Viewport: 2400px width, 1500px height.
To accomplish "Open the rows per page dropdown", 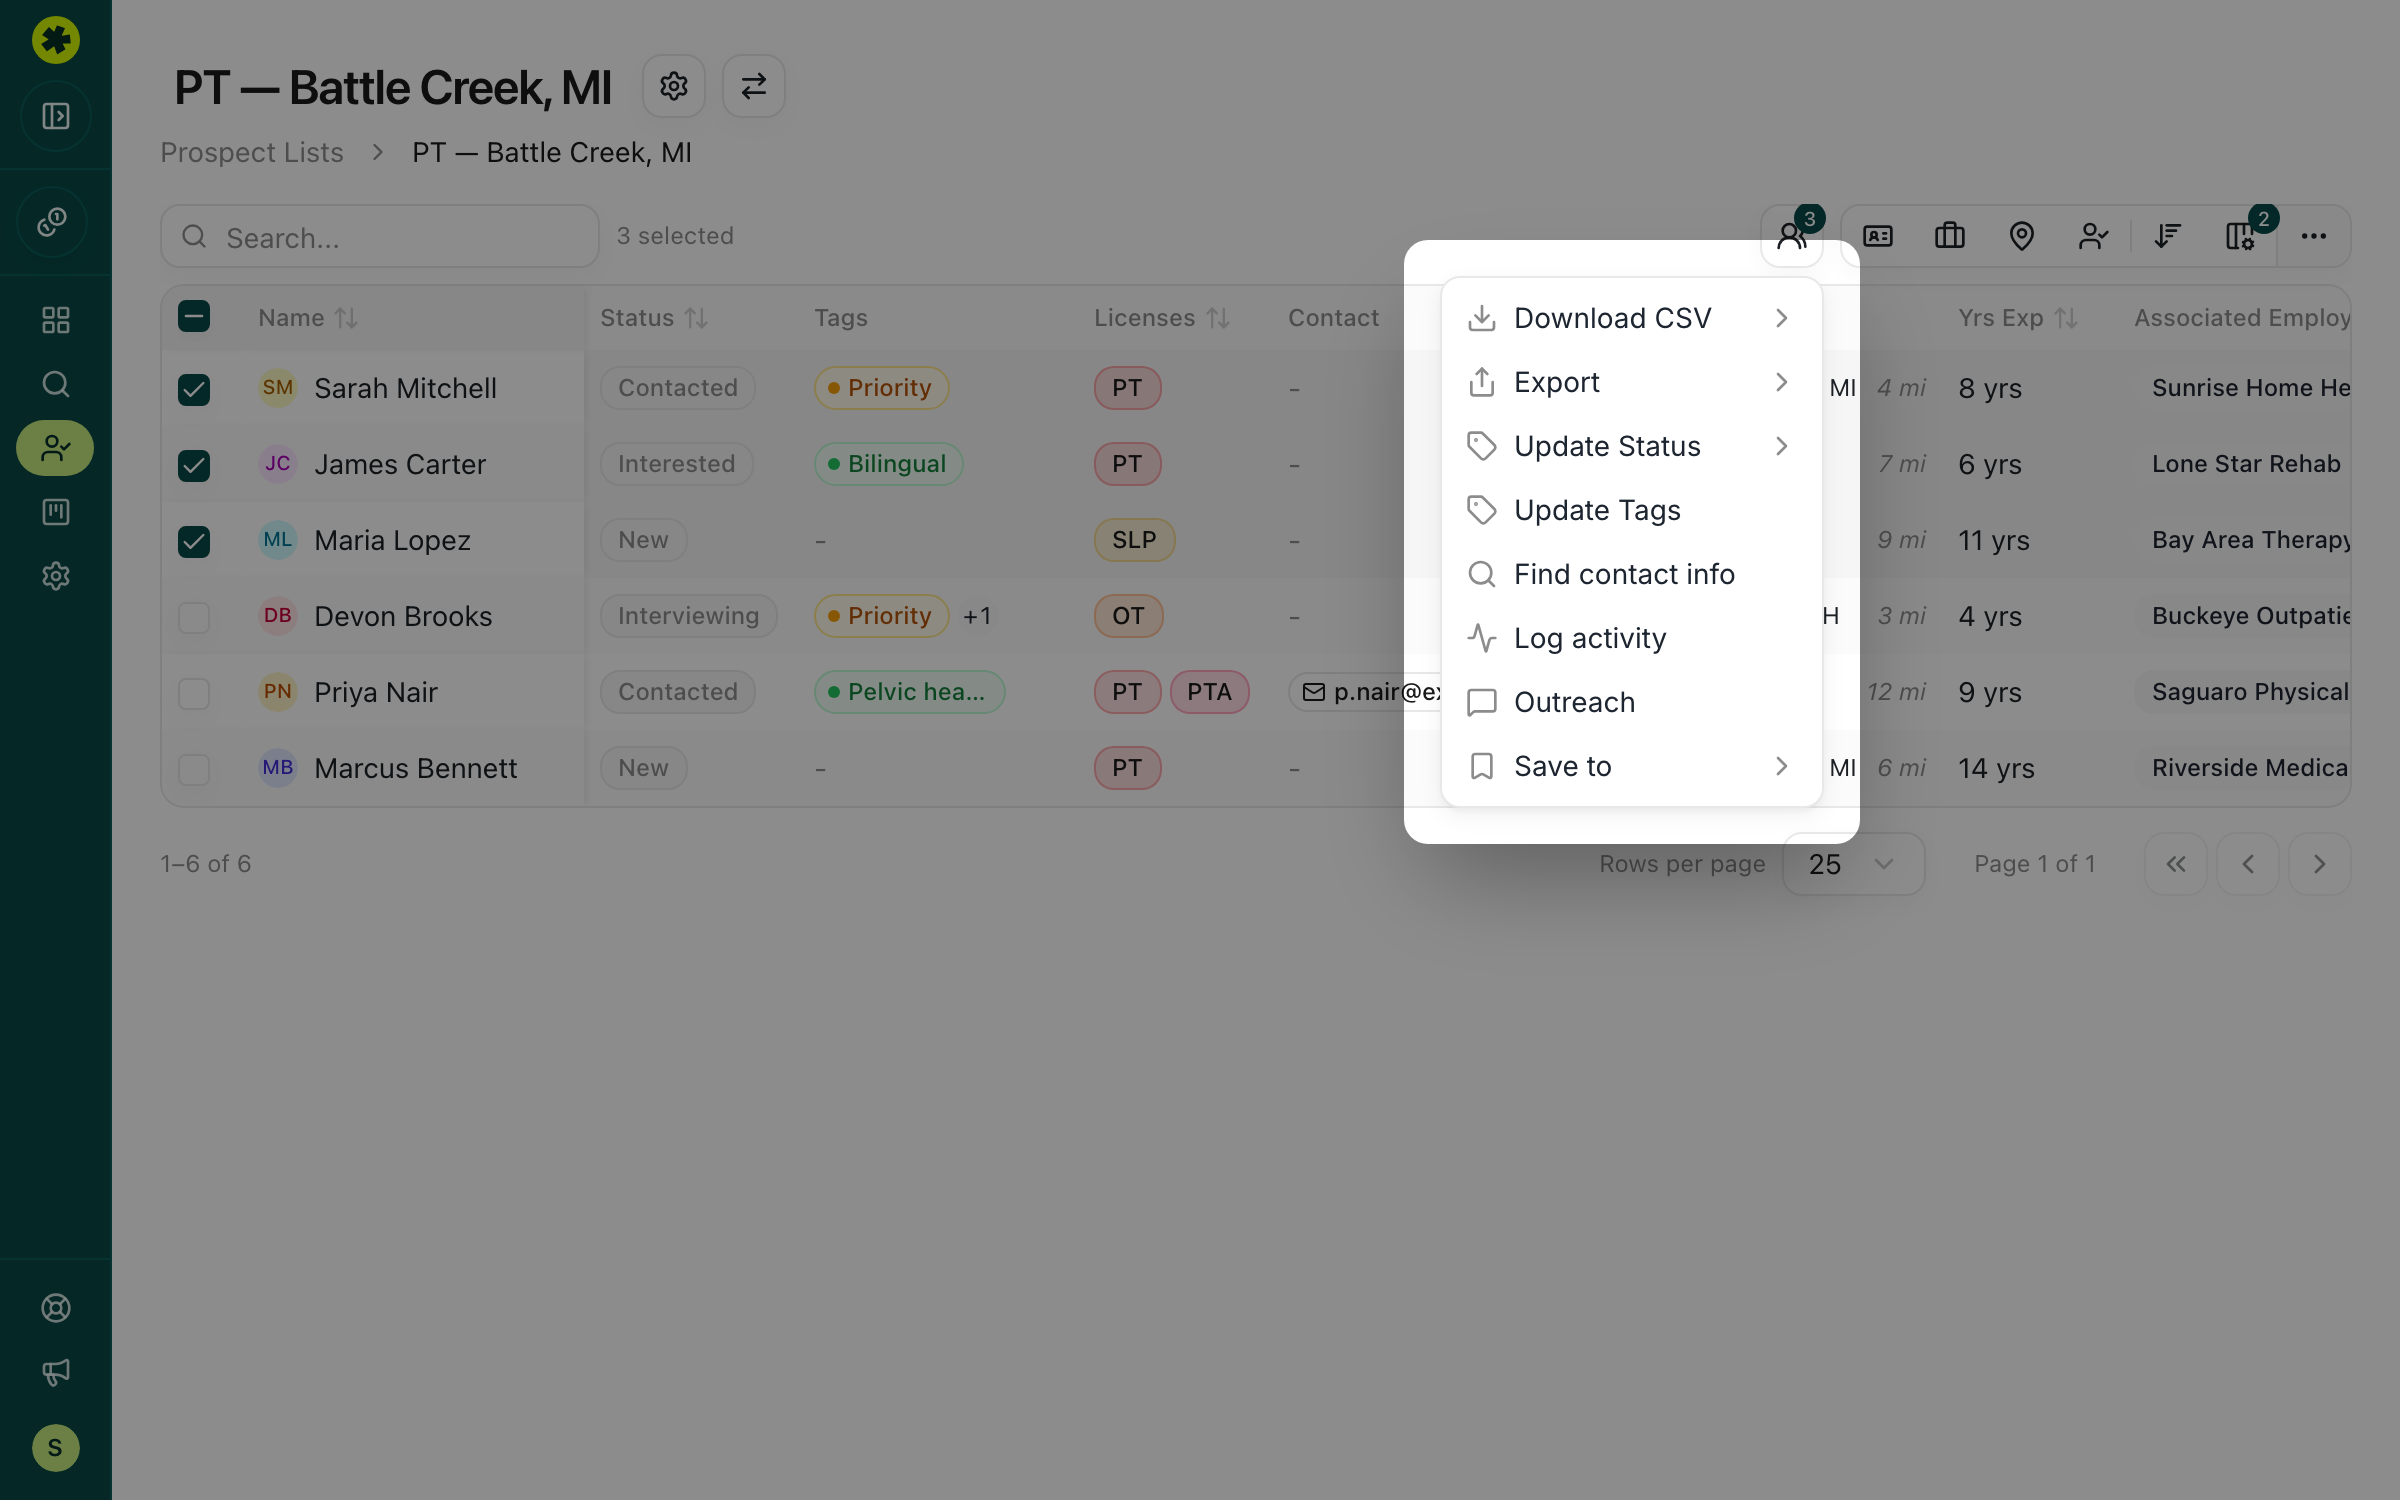I will click(1853, 864).
